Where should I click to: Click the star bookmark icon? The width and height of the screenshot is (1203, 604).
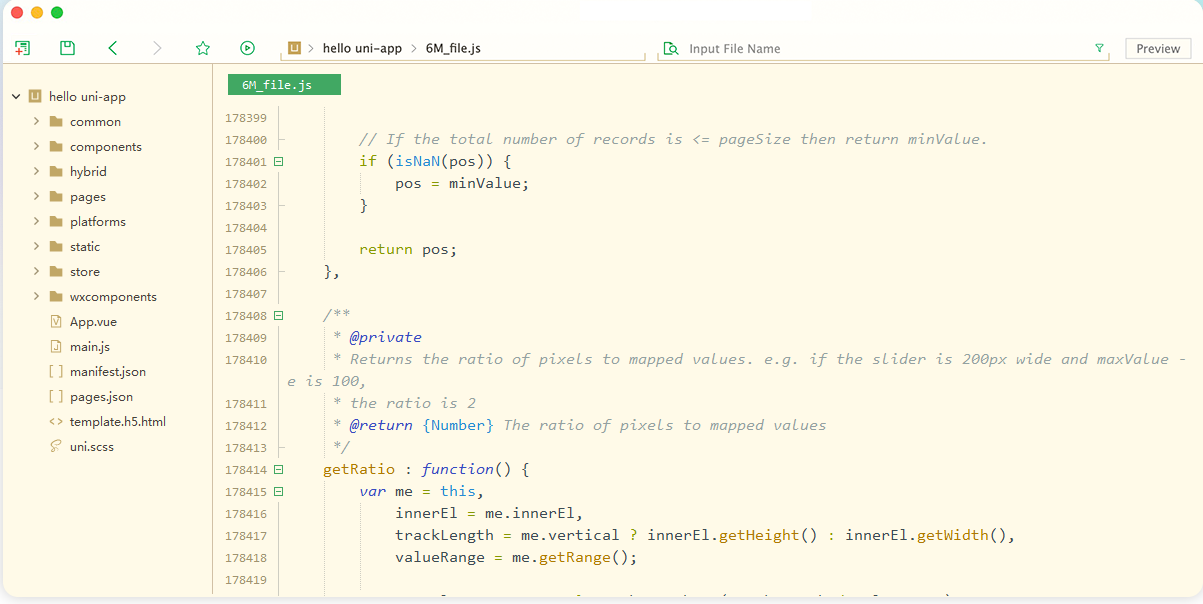[x=203, y=48]
